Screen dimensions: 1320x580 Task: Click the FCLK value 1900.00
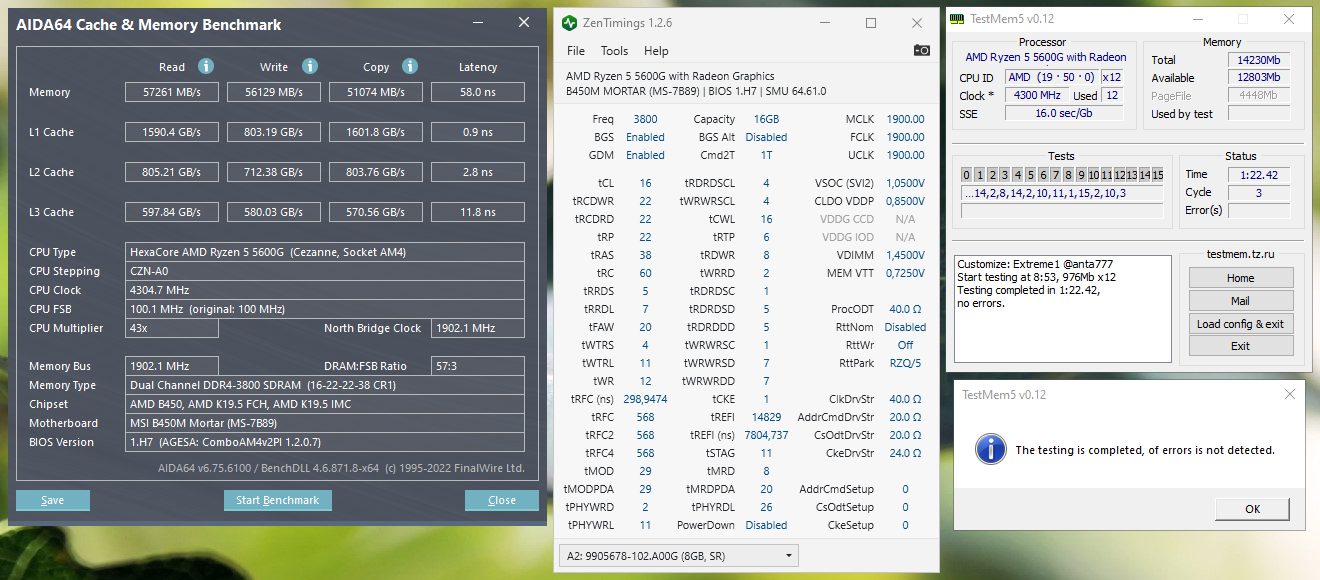tap(906, 137)
